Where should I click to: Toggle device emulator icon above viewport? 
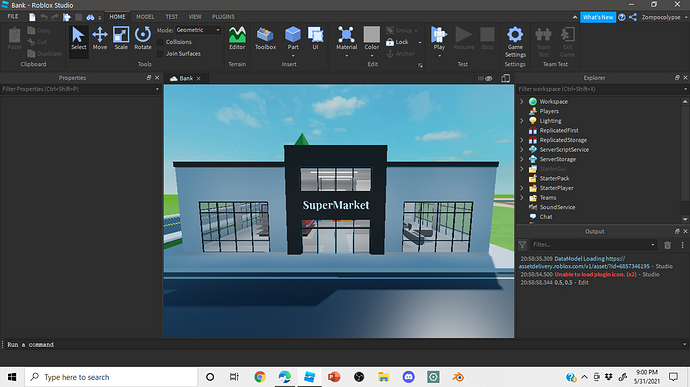(x=506, y=78)
